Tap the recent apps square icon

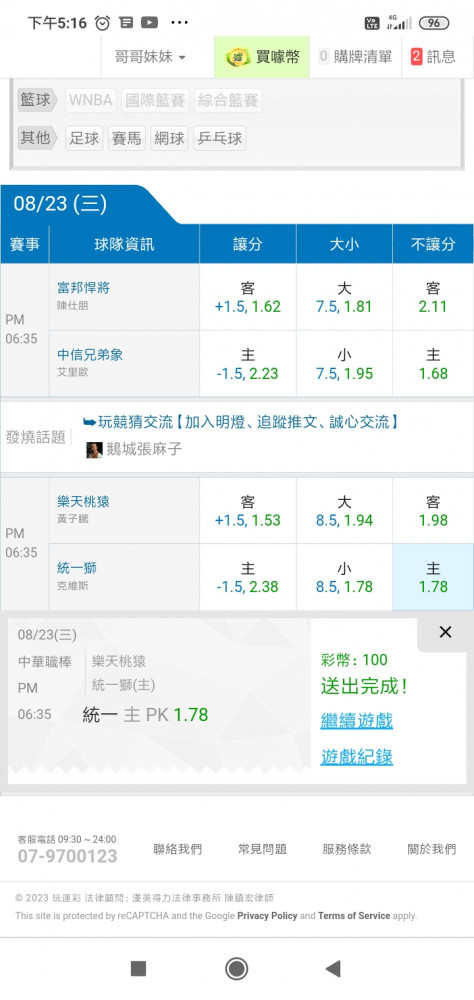138,969
